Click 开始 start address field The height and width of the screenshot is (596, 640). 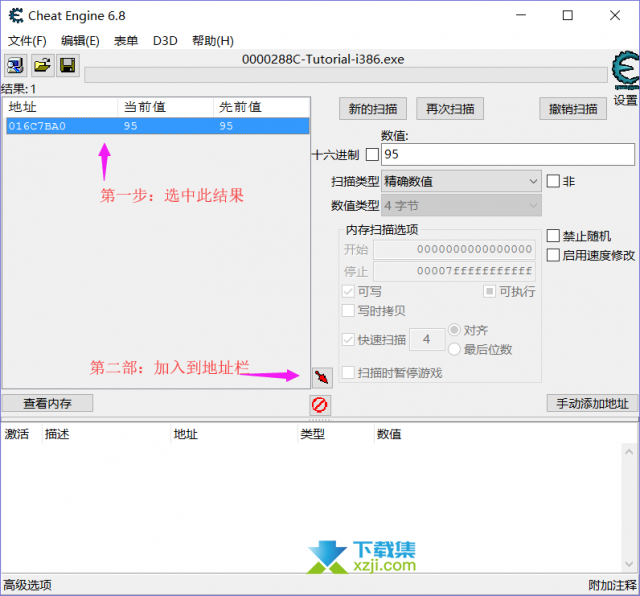tap(454, 249)
